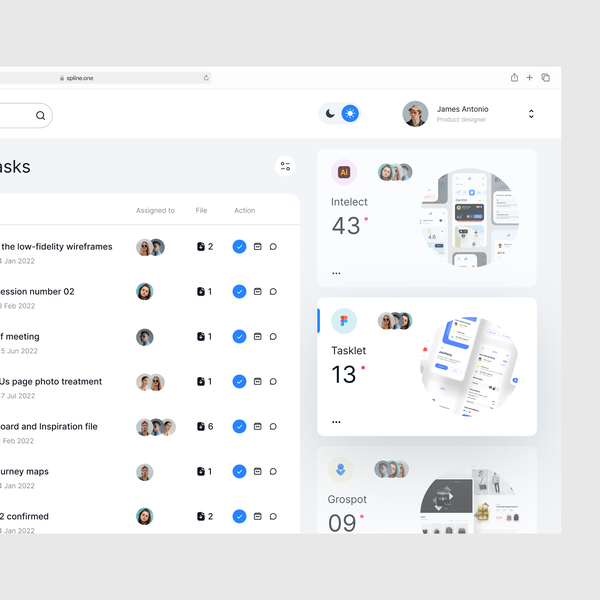View Intelect project team avatars
600x600 pixels.
tap(395, 172)
